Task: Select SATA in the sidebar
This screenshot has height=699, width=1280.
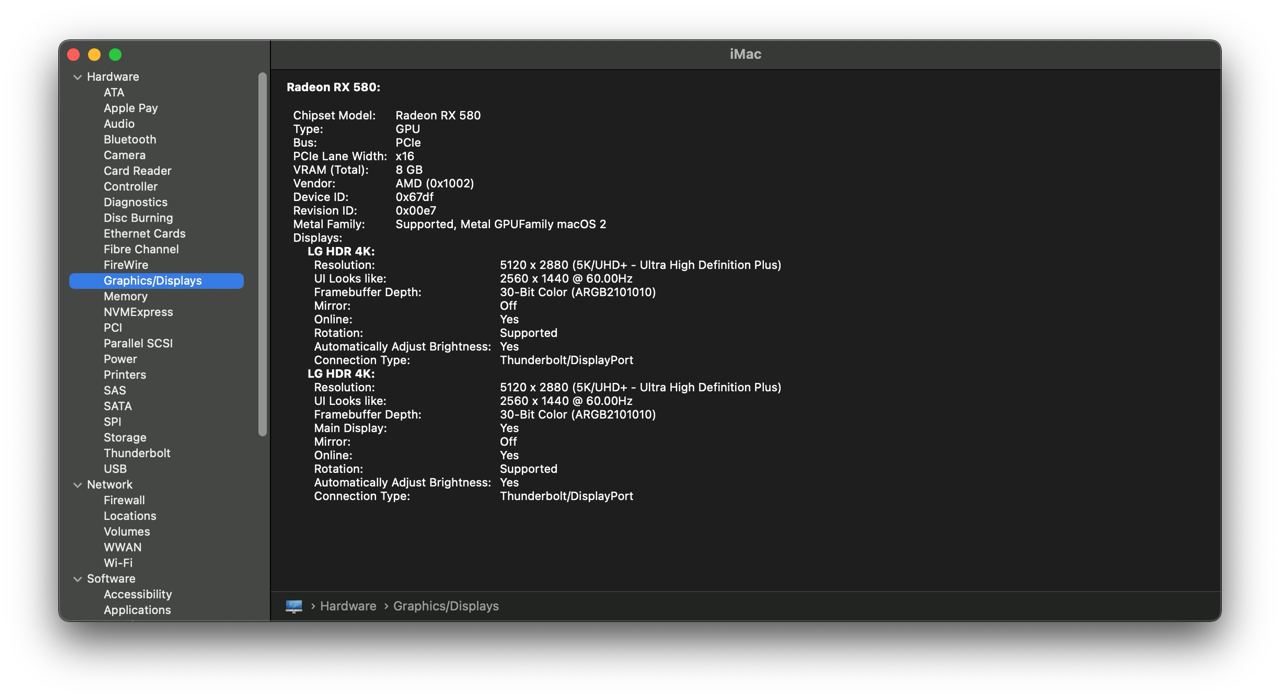Action: (117, 406)
